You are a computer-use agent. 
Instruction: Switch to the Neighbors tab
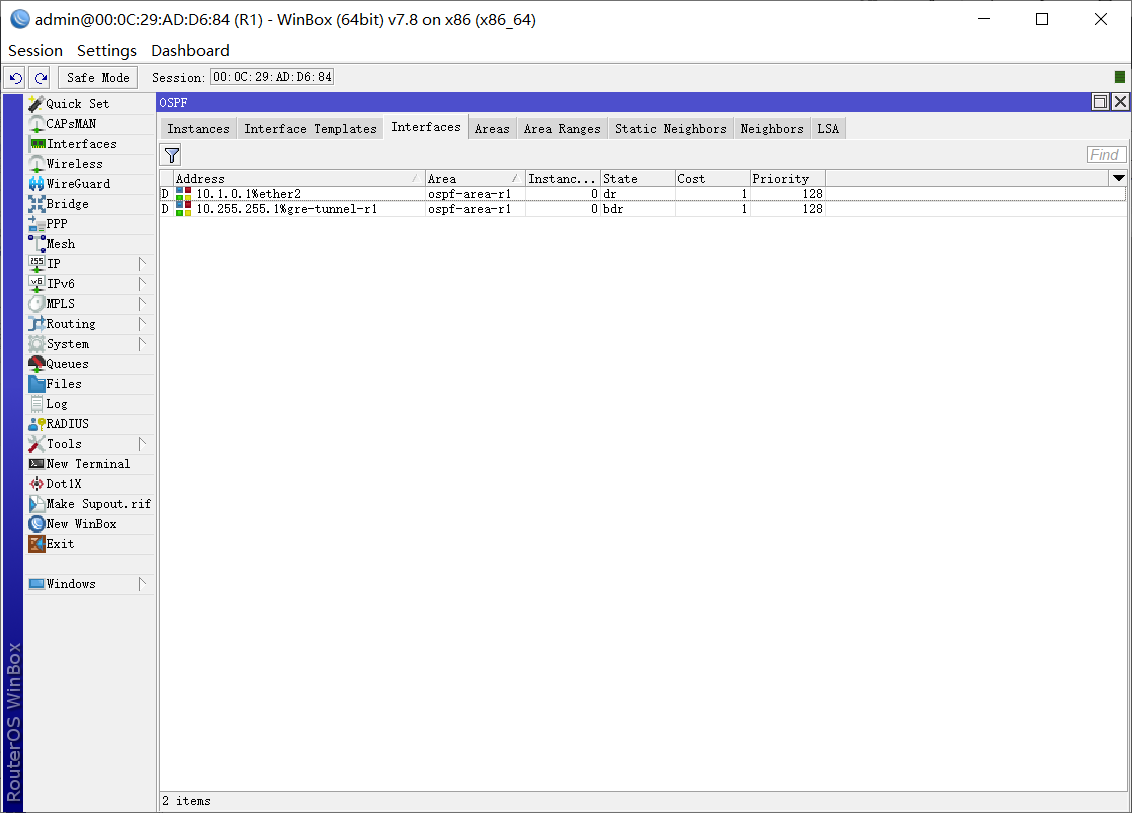[x=772, y=129]
